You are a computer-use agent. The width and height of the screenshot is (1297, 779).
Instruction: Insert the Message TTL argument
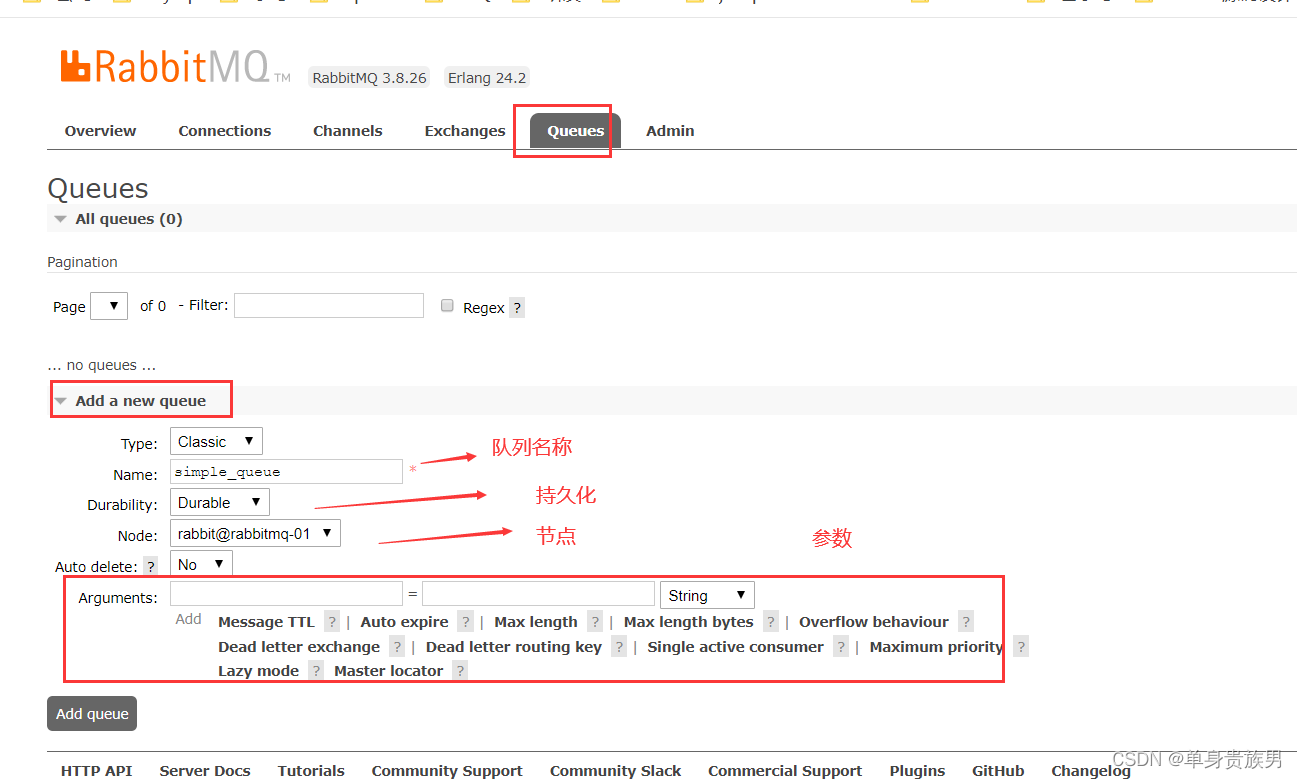click(266, 622)
